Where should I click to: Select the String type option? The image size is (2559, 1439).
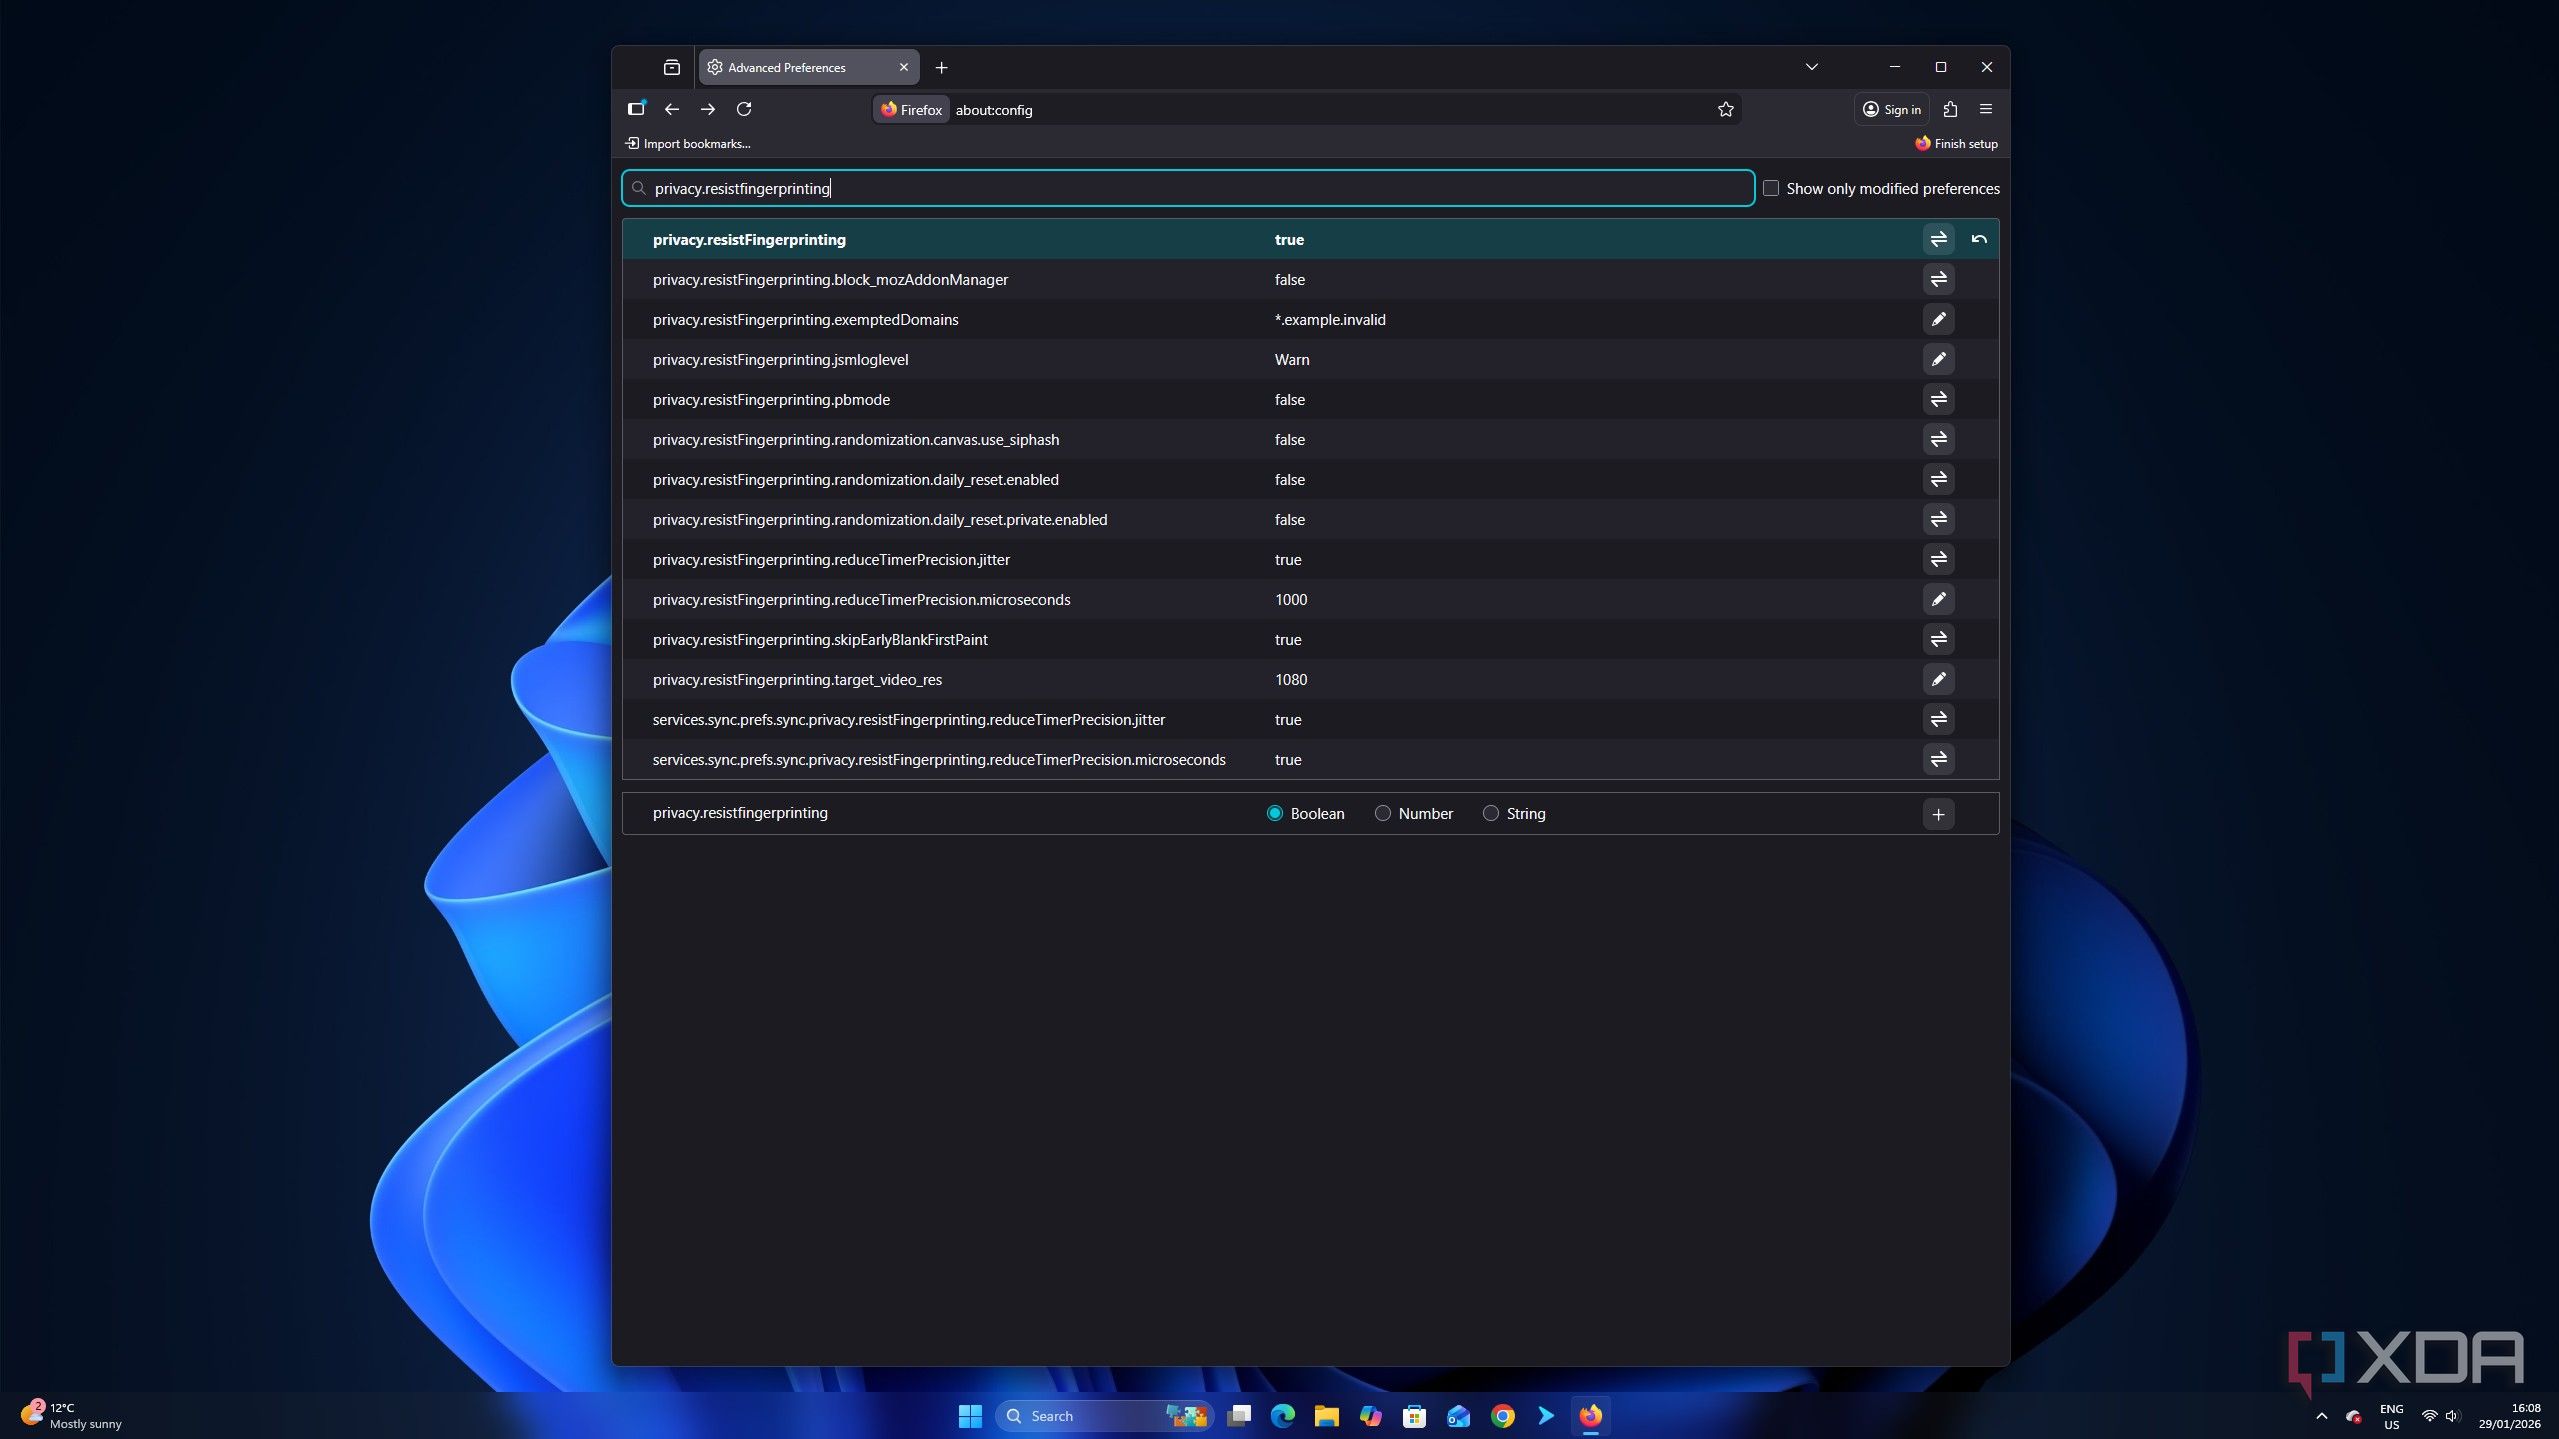tap(1490, 814)
